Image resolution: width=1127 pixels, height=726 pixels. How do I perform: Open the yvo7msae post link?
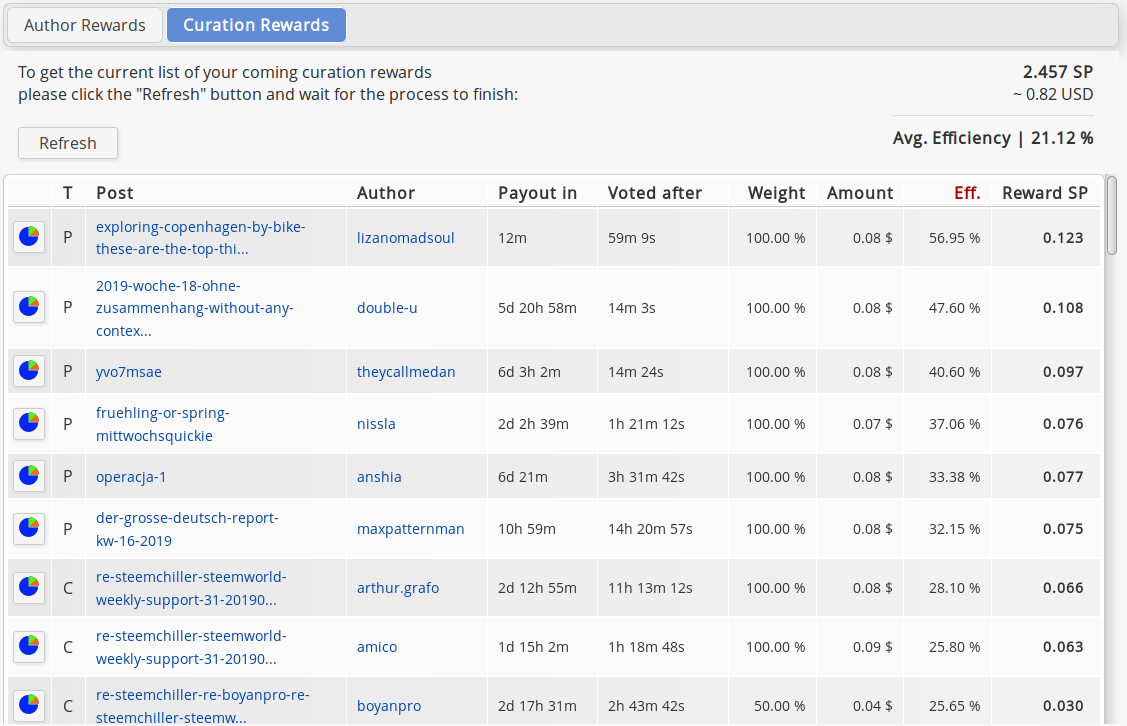129,372
